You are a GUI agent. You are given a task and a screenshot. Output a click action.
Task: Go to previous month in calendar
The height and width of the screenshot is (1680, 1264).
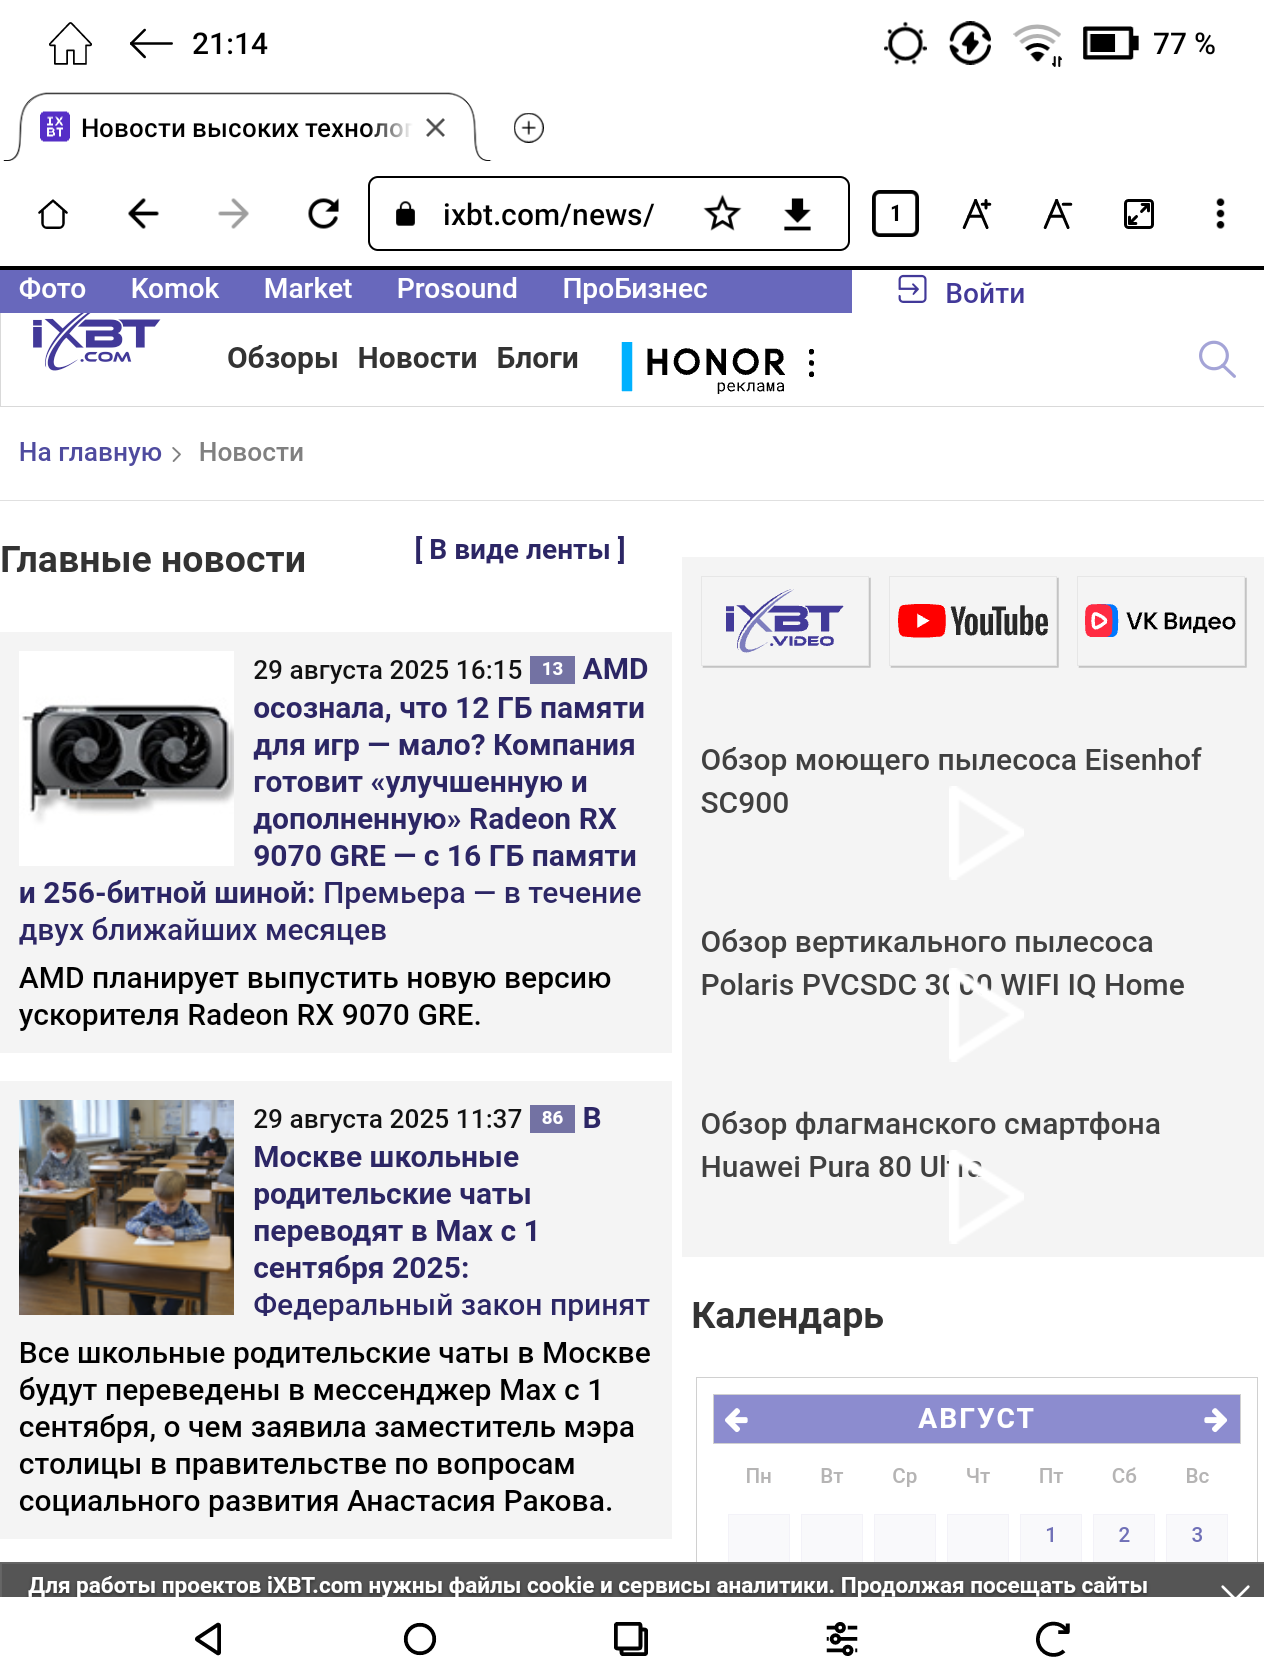(x=737, y=1419)
